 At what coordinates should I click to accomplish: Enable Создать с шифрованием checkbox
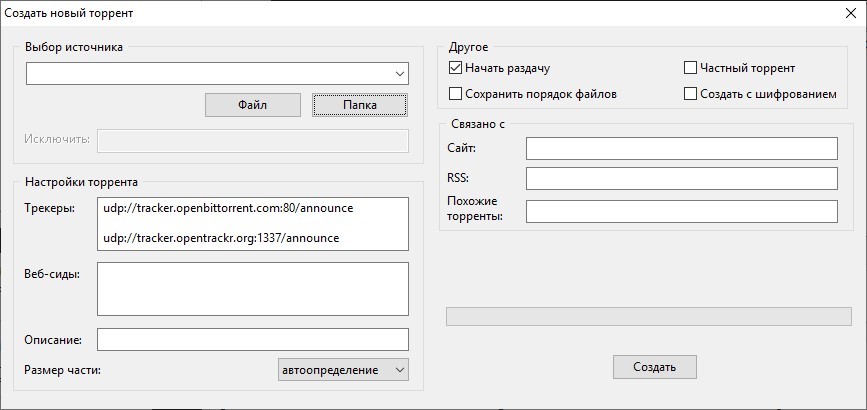click(x=690, y=94)
